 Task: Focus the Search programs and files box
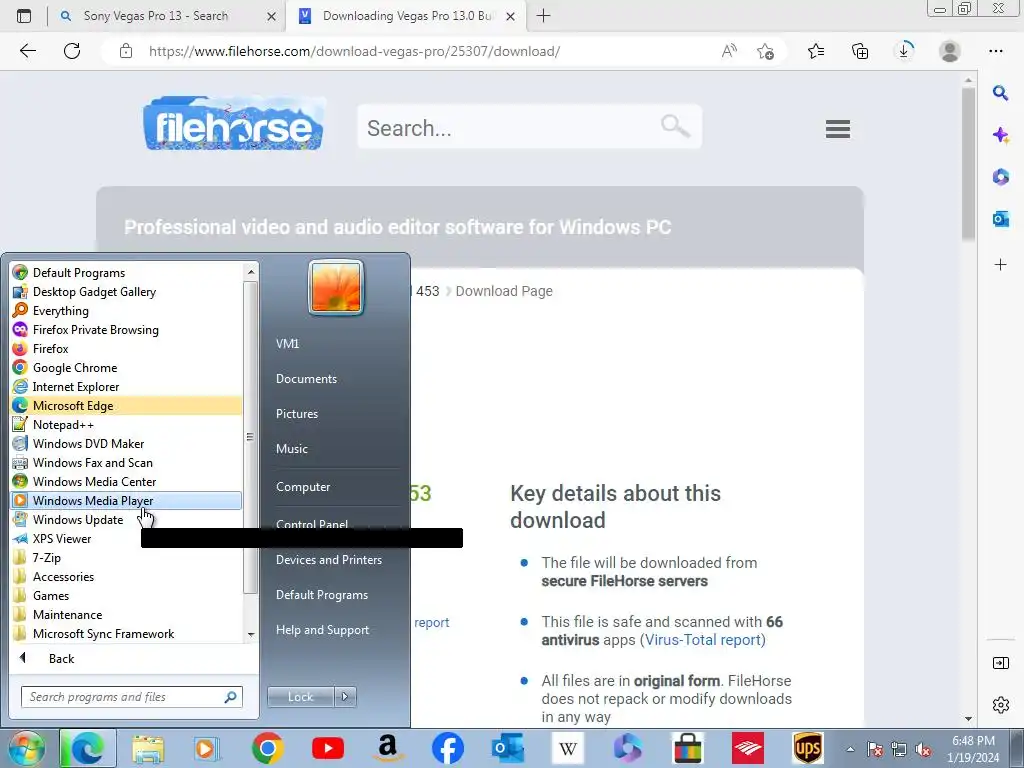[x=132, y=697]
